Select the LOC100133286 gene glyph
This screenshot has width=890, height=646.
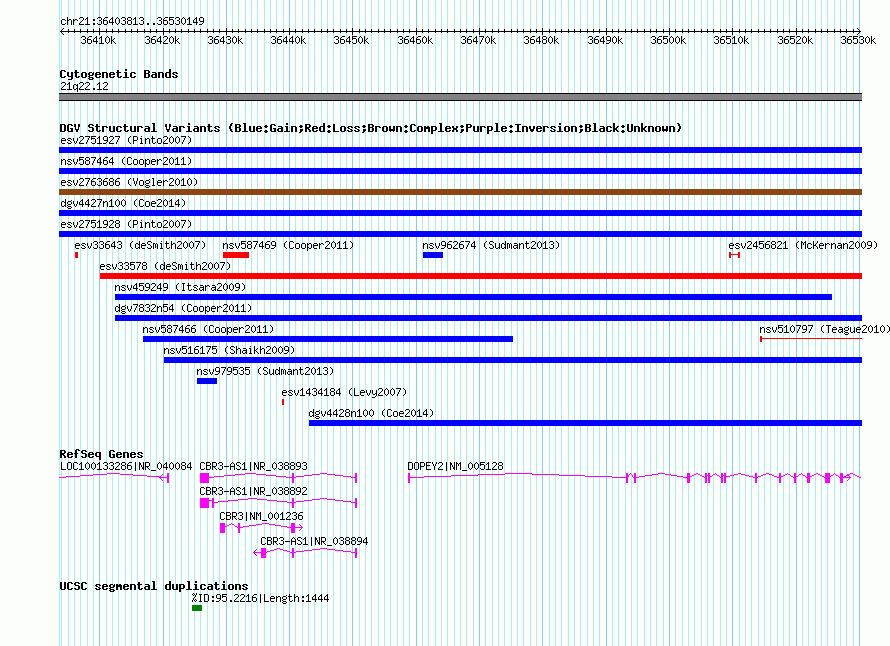click(x=114, y=478)
